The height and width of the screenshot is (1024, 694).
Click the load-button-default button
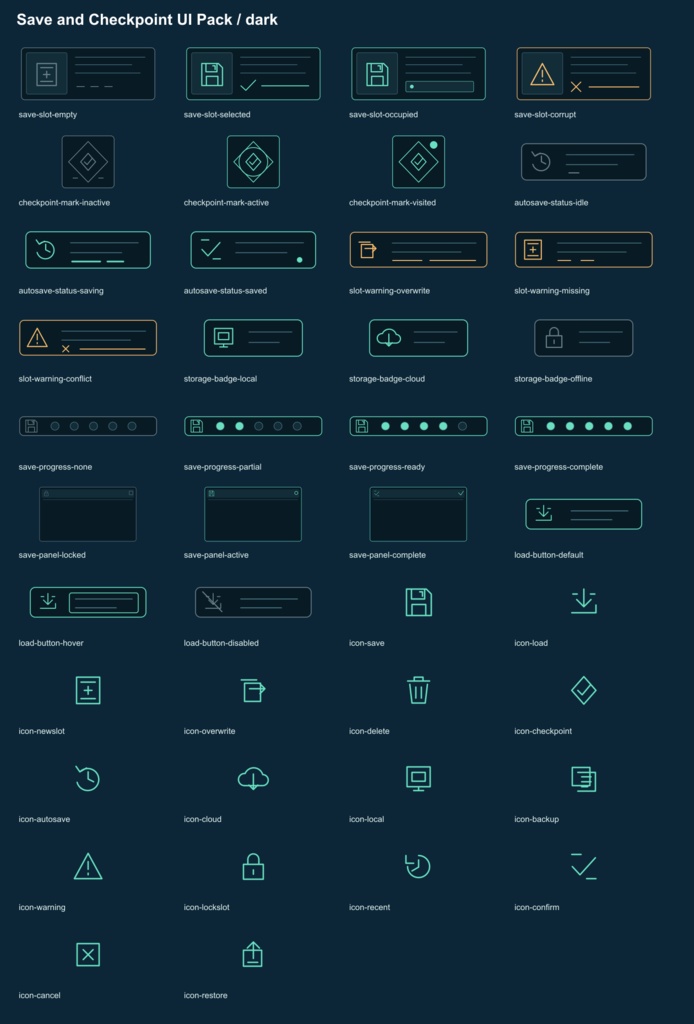tap(584, 514)
